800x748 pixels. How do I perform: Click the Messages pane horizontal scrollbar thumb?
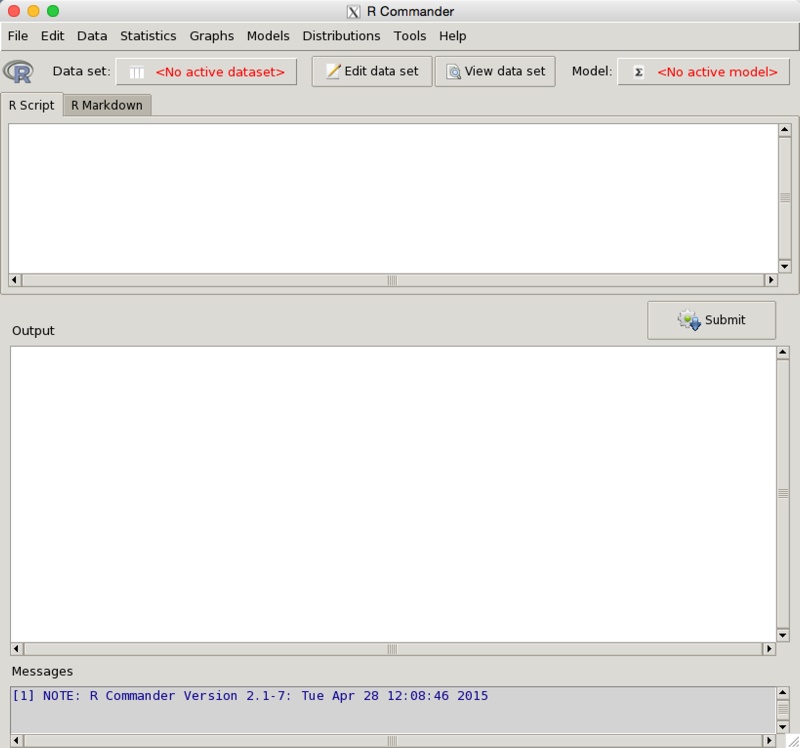click(x=392, y=740)
